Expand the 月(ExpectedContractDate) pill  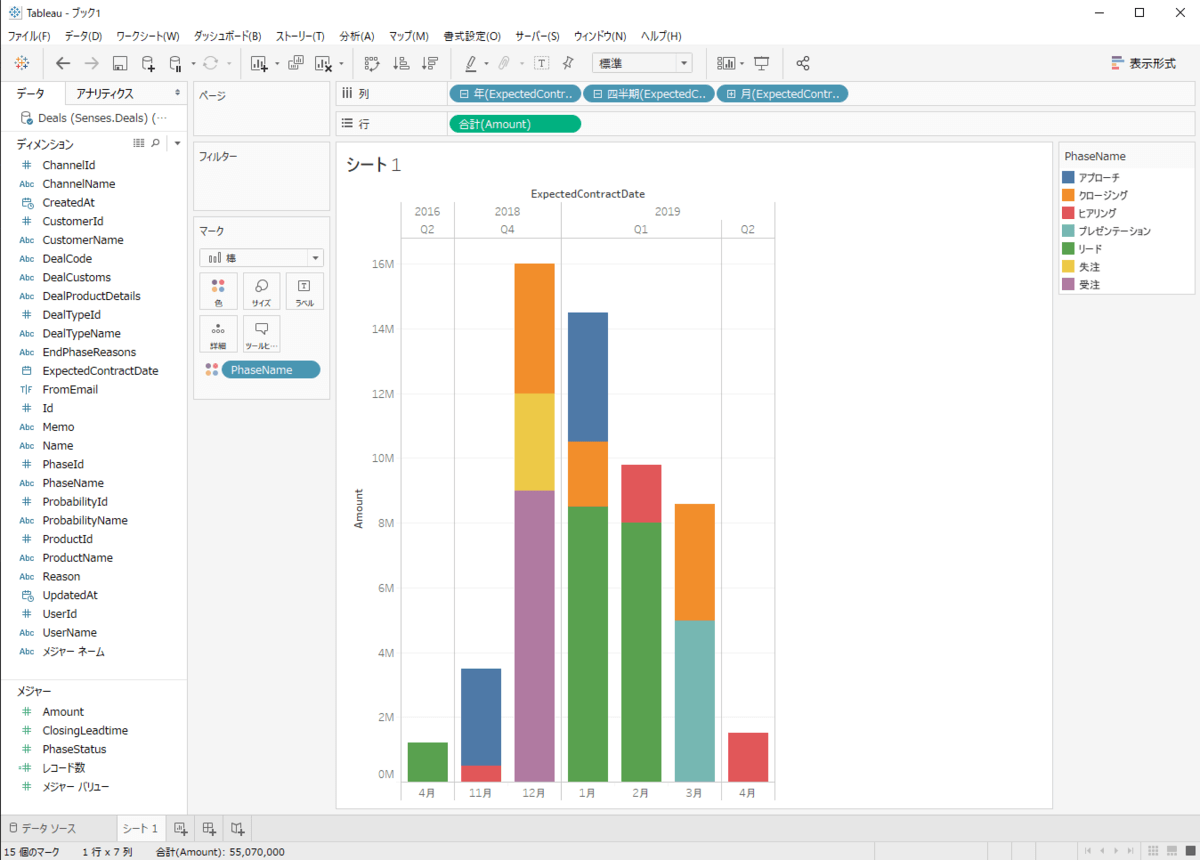732,94
